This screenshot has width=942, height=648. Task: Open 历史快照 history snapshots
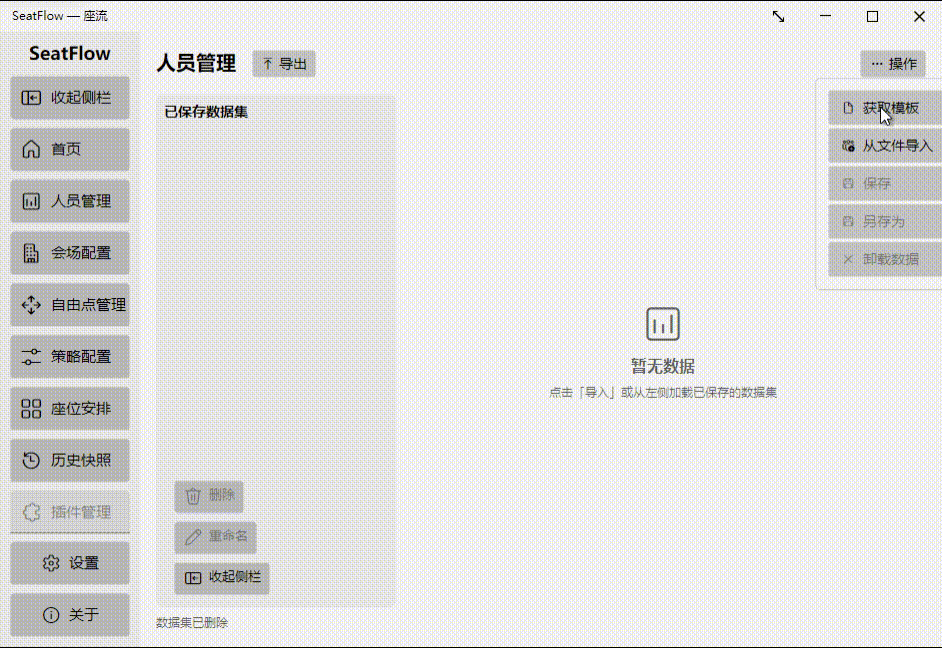pos(70,461)
